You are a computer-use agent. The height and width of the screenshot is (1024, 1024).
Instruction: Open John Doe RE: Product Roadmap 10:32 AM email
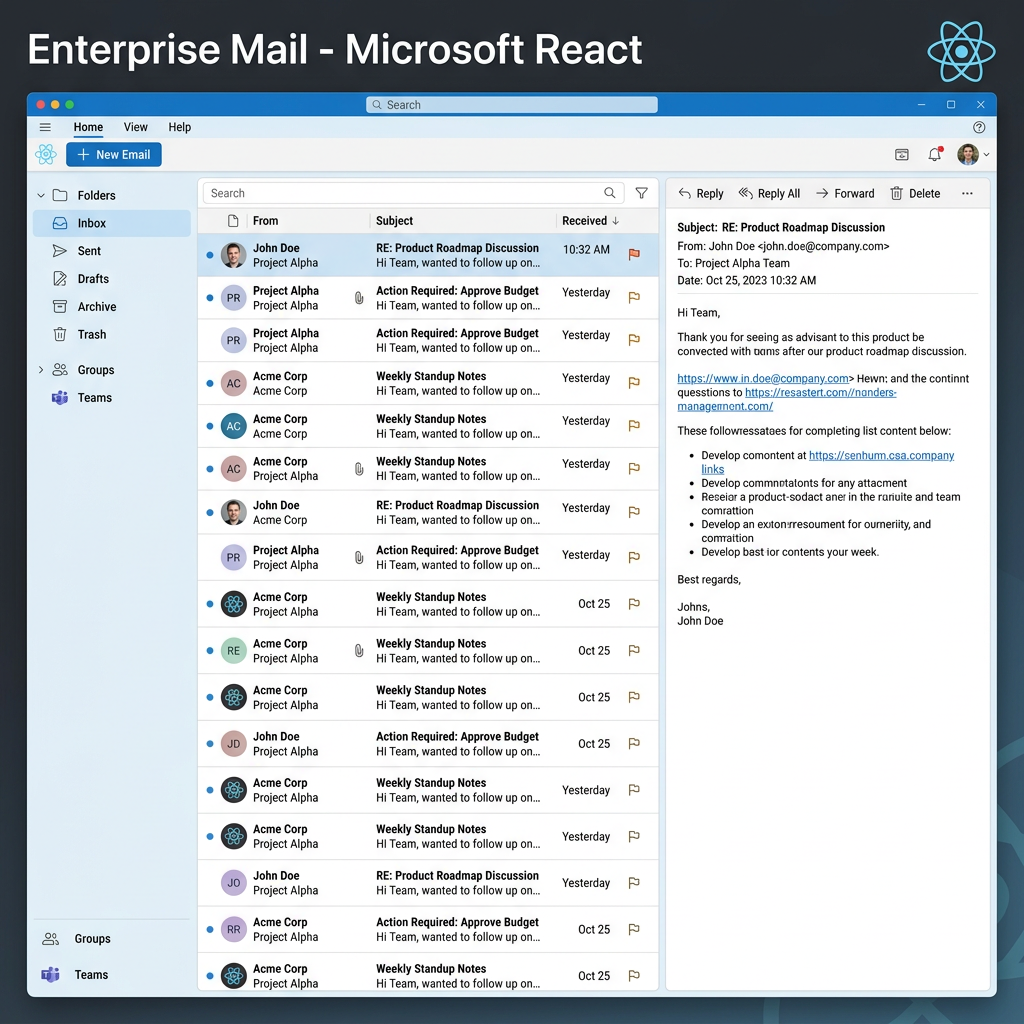[x=428, y=255]
